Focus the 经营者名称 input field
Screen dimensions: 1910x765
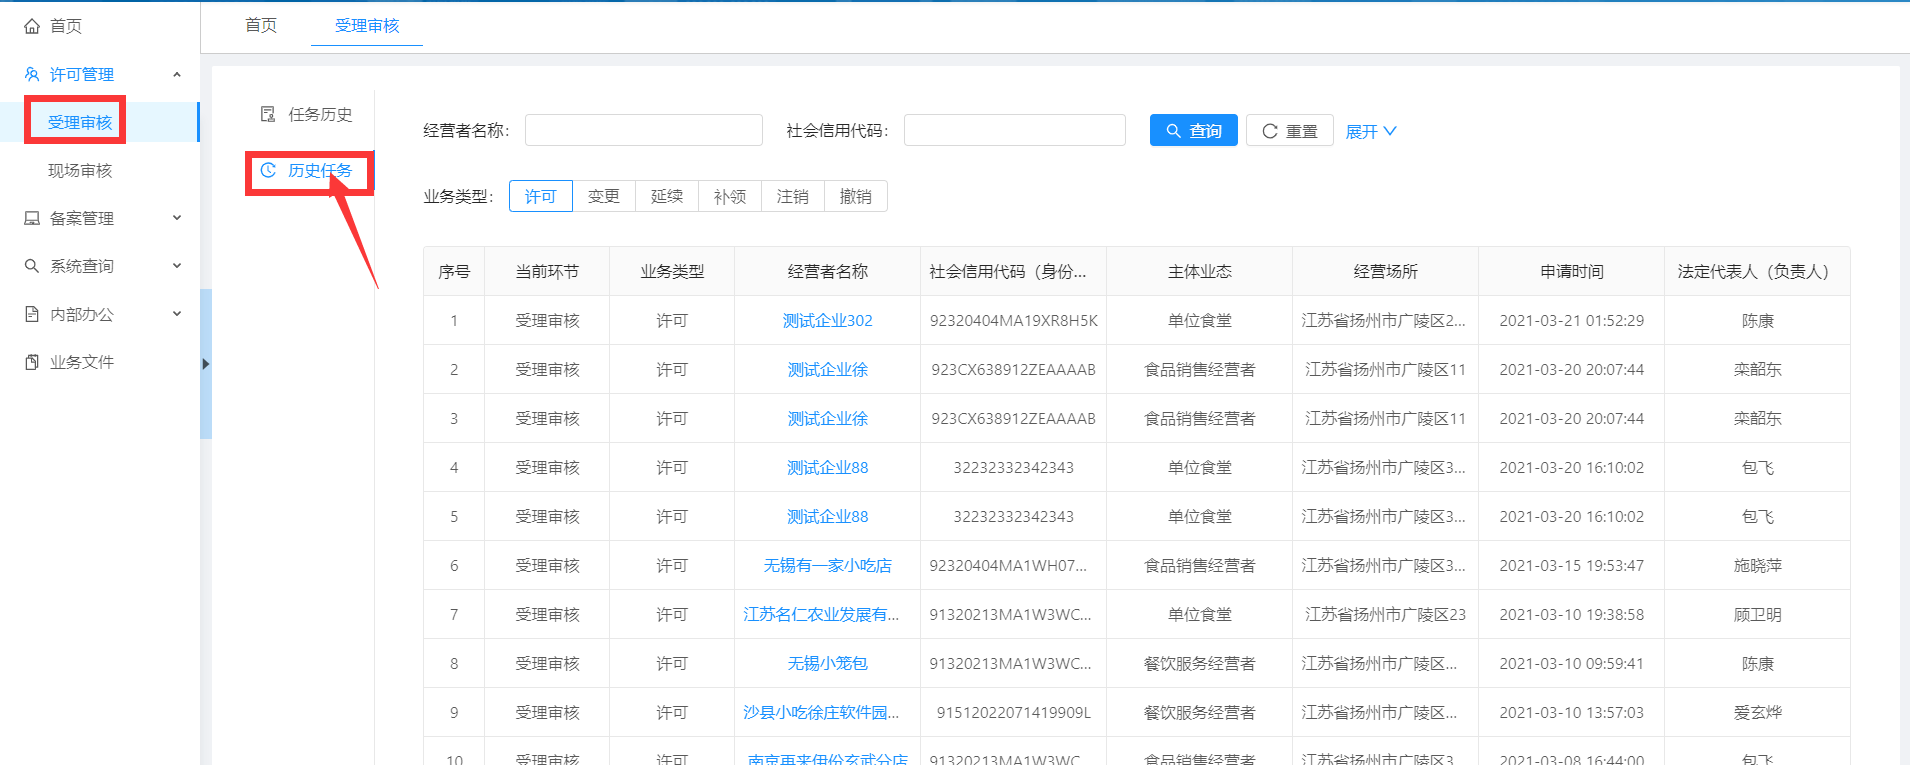tap(643, 130)
